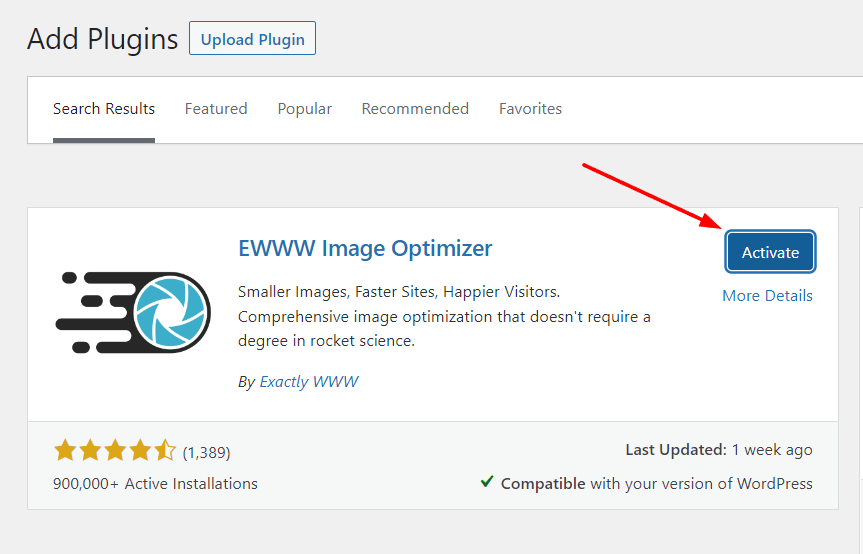Screen dimensions: 863x554
Task: Click the third gold rating star
Action: pyautogui.click(x=115, y=451)
